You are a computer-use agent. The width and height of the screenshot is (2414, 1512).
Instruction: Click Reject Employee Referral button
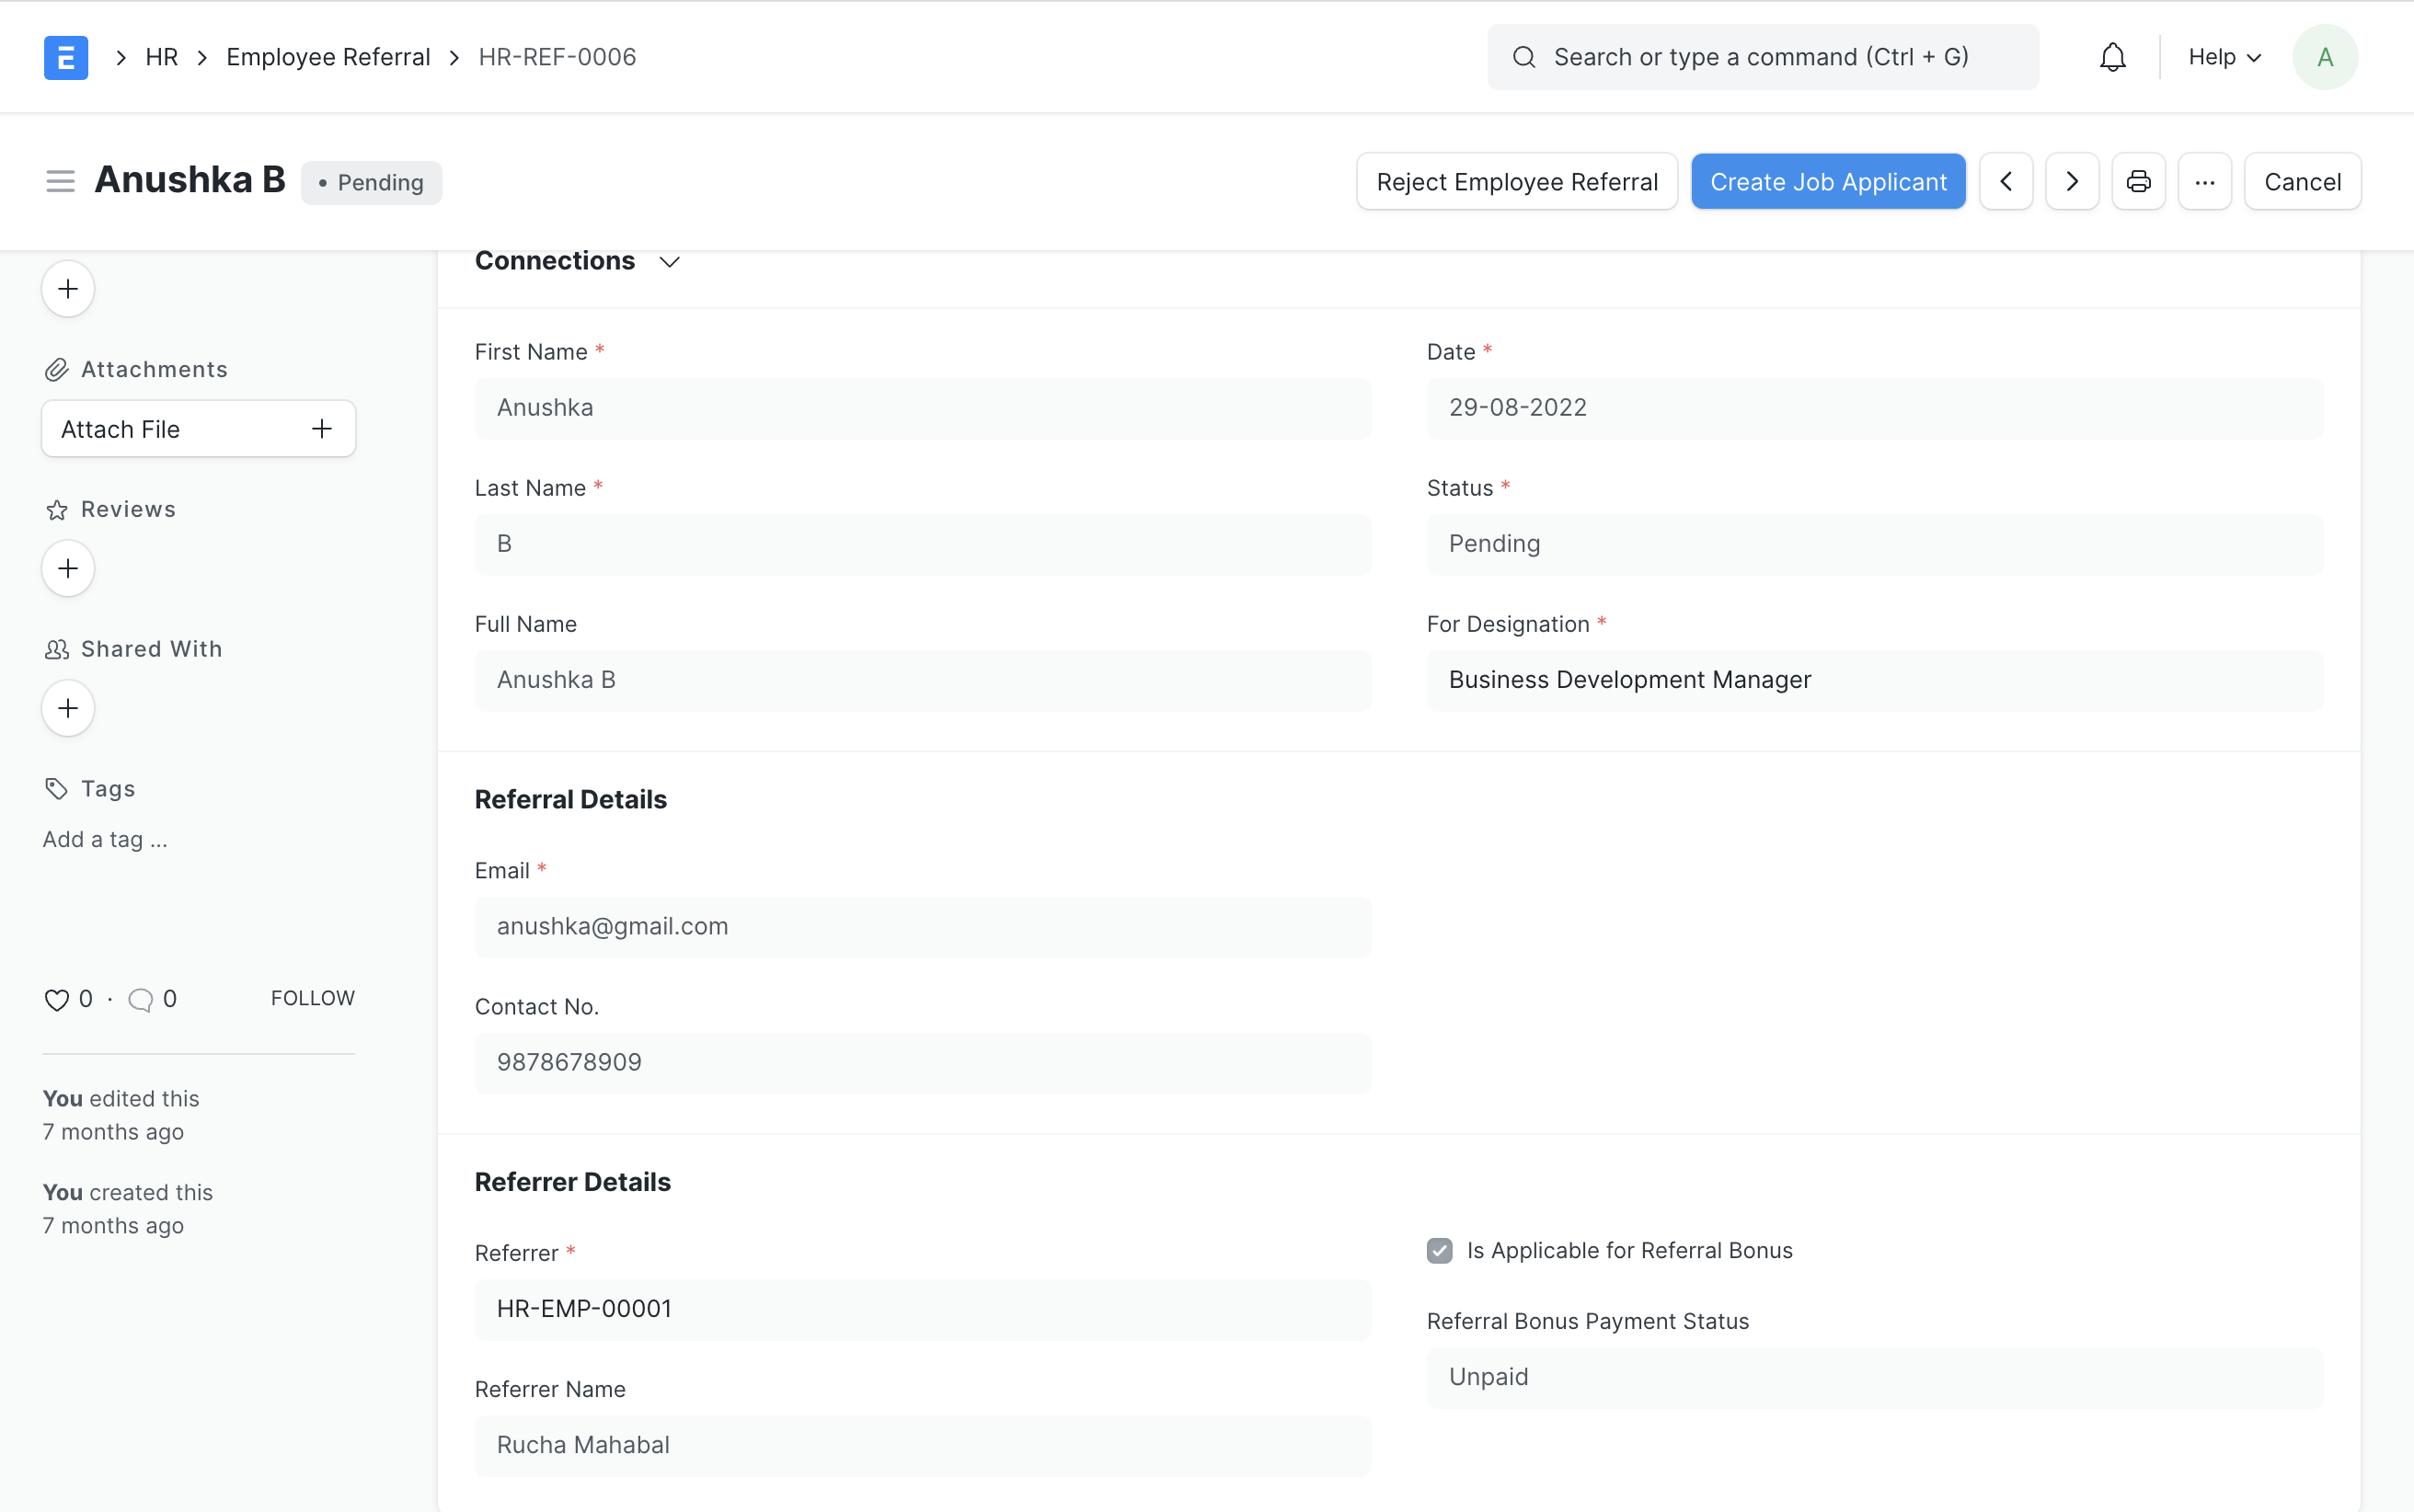pos(1515,181)
